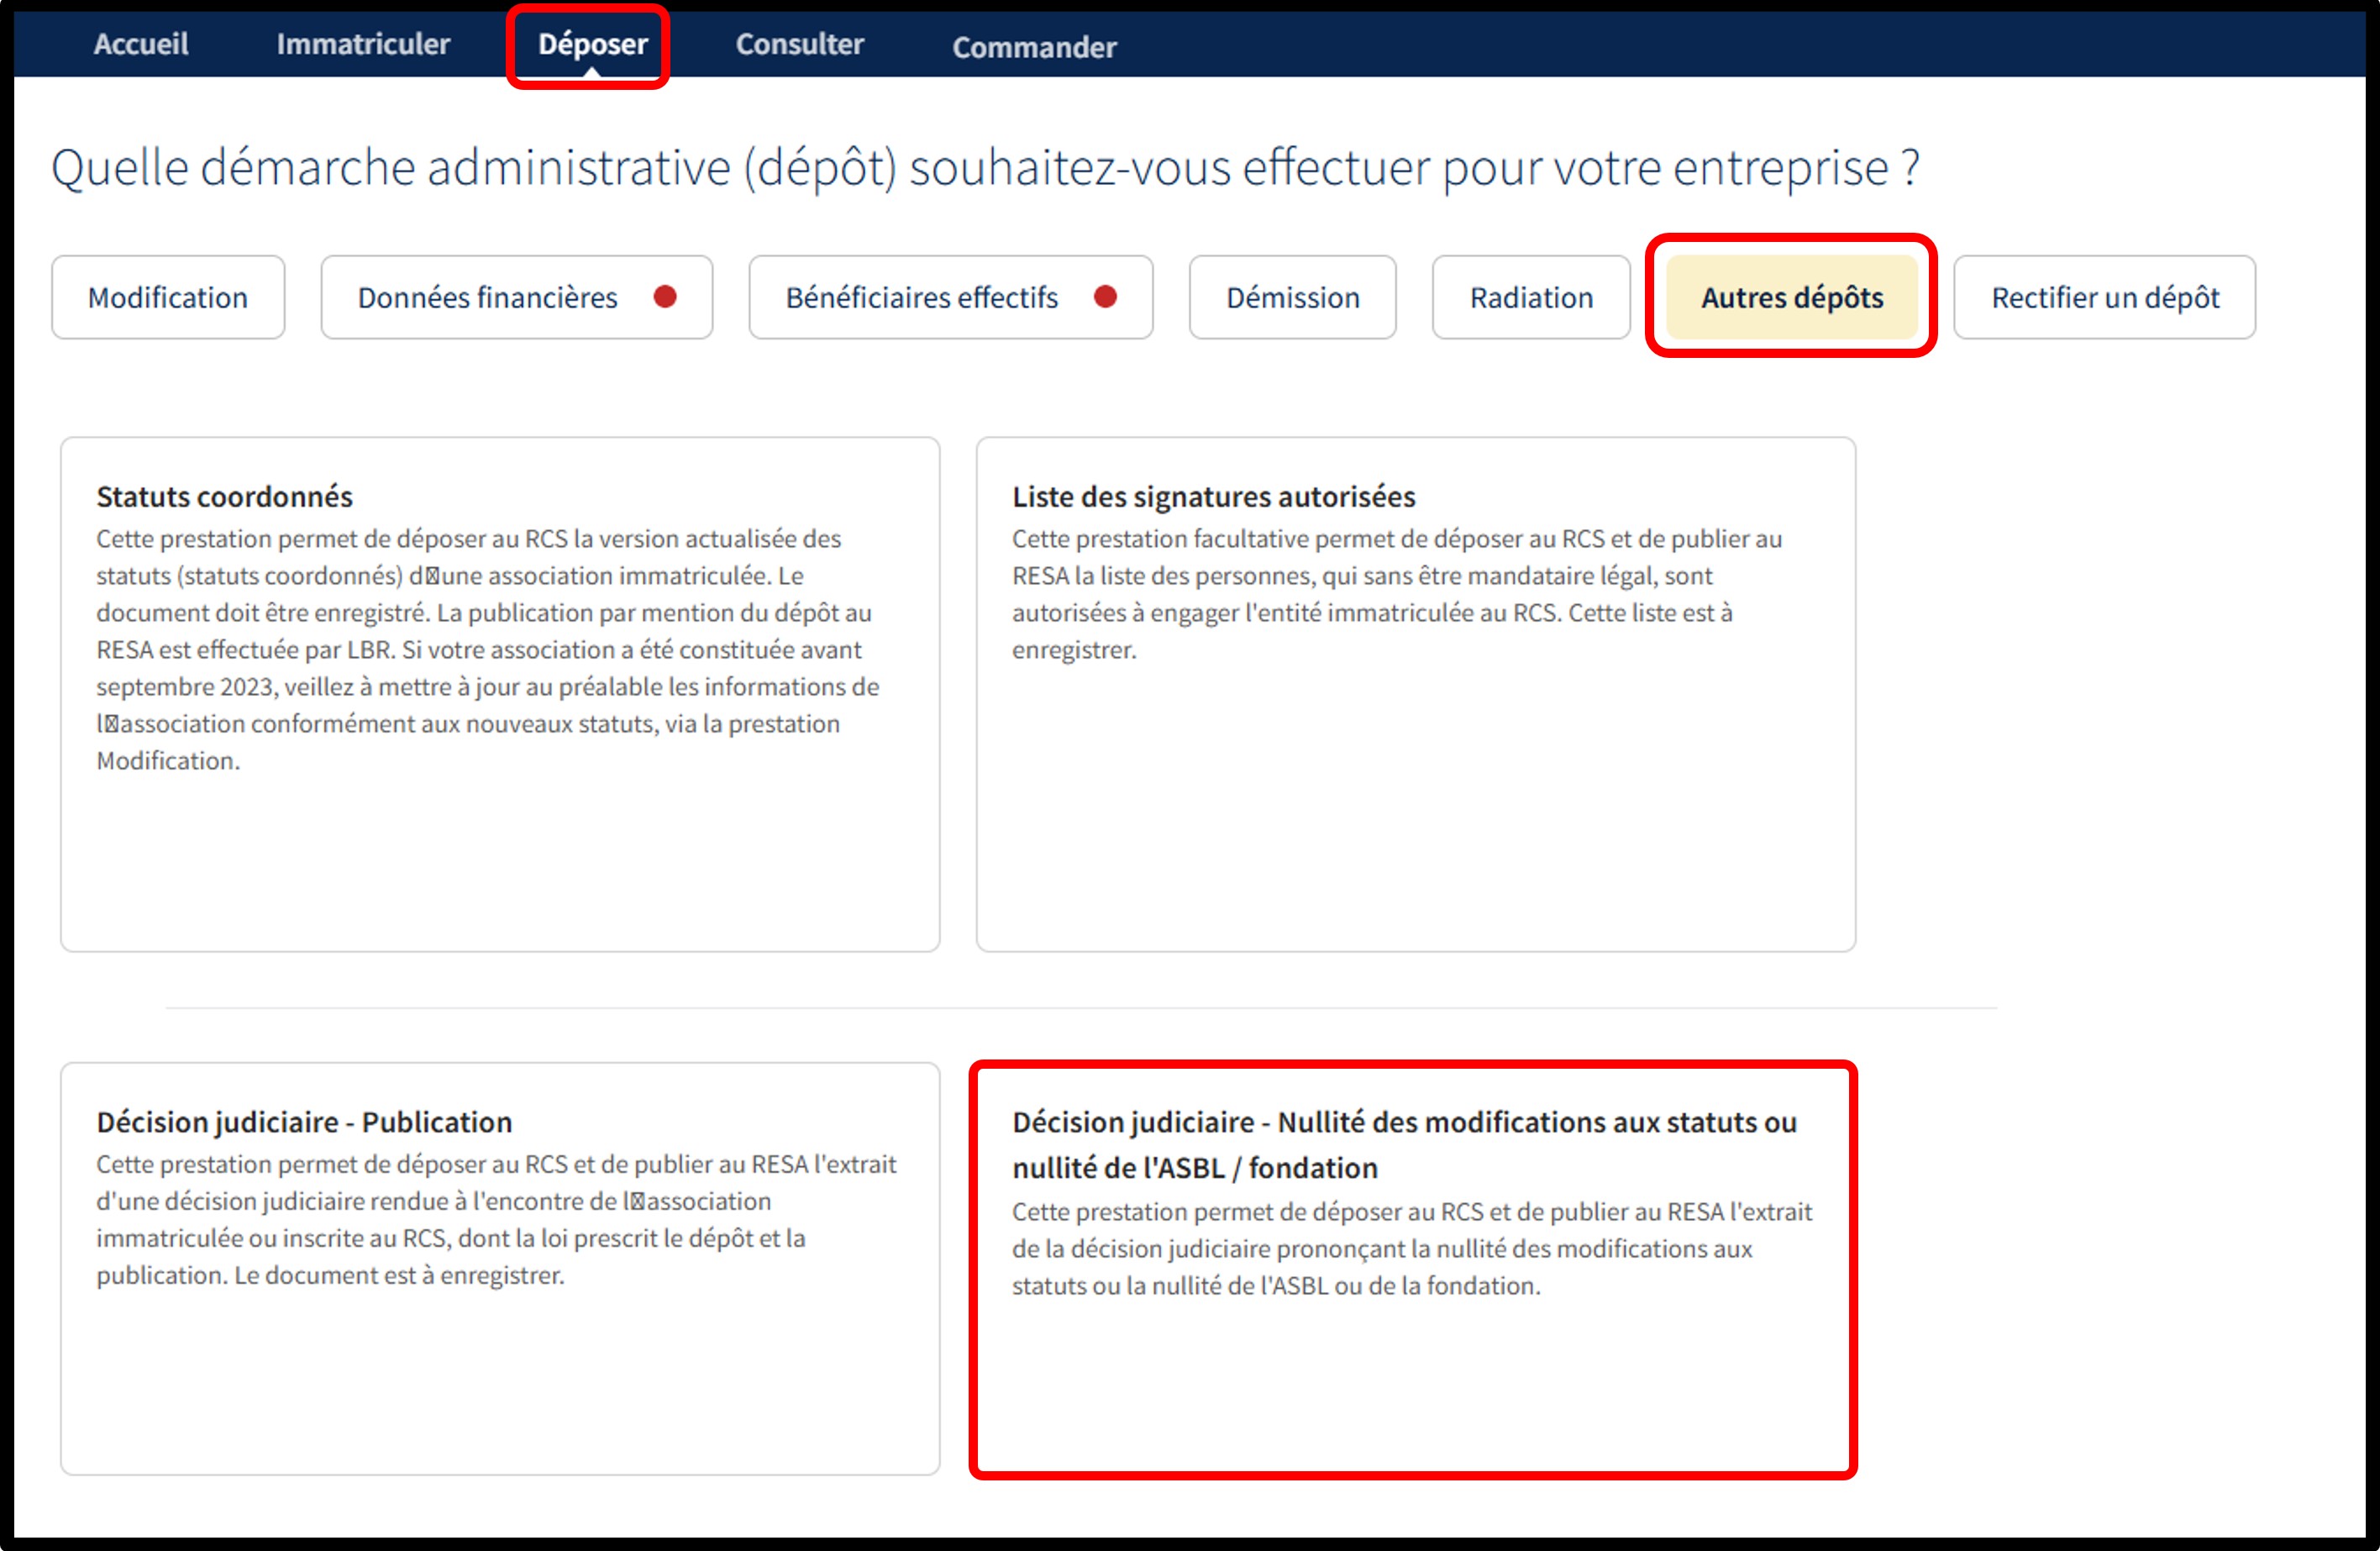Screen dimensions: 2380x1551
Task: Switch to Données financières tab
Action: [x=488, y=297]
